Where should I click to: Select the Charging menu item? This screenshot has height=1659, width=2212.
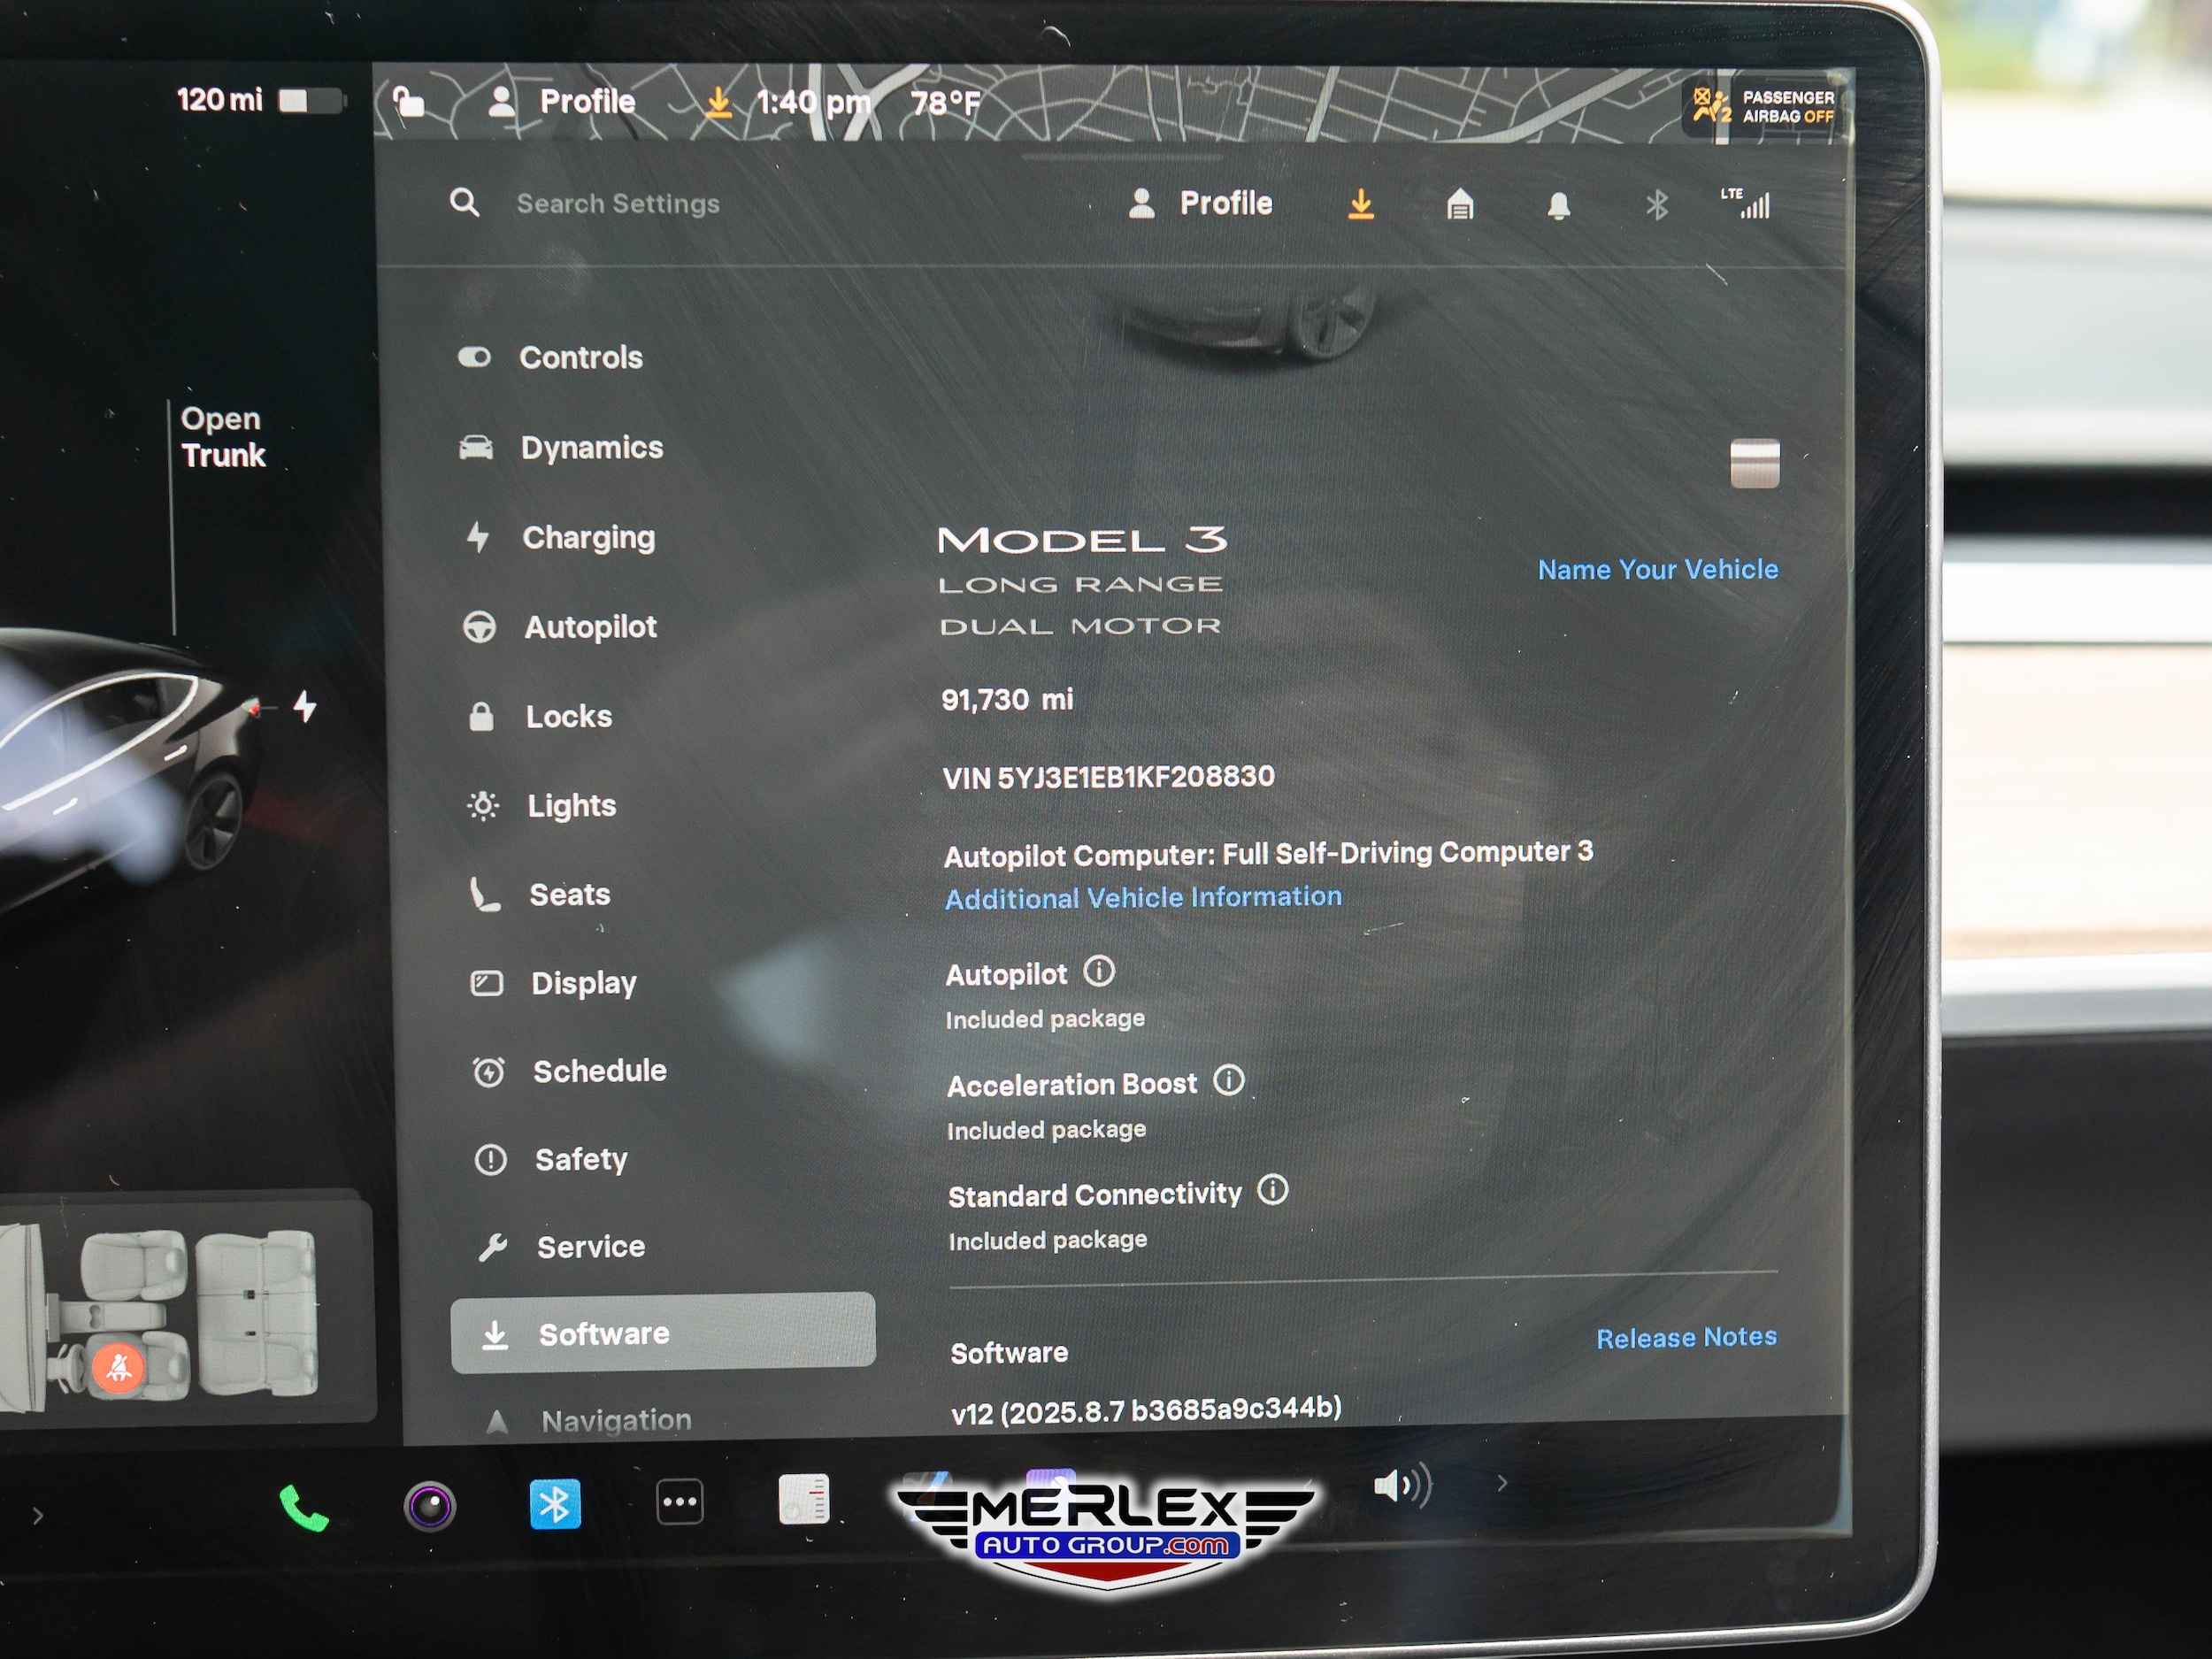click(588, 538)
